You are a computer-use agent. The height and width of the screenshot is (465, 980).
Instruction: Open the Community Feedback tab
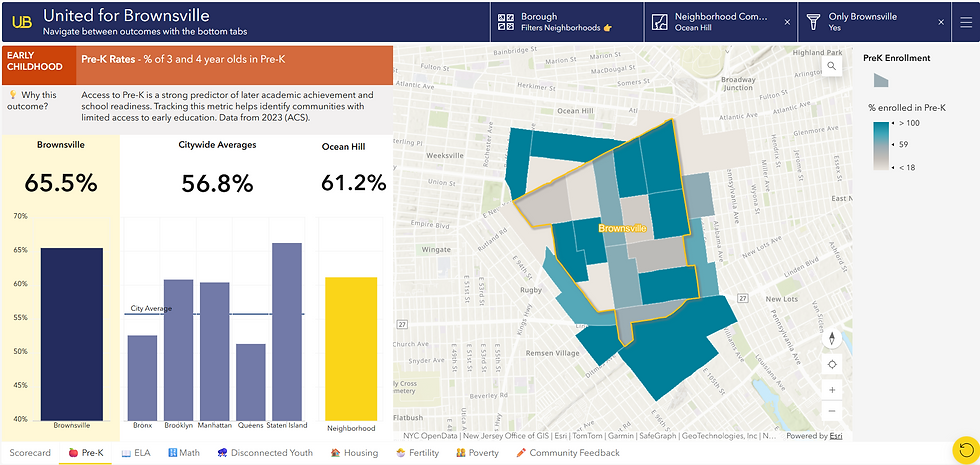568,452
